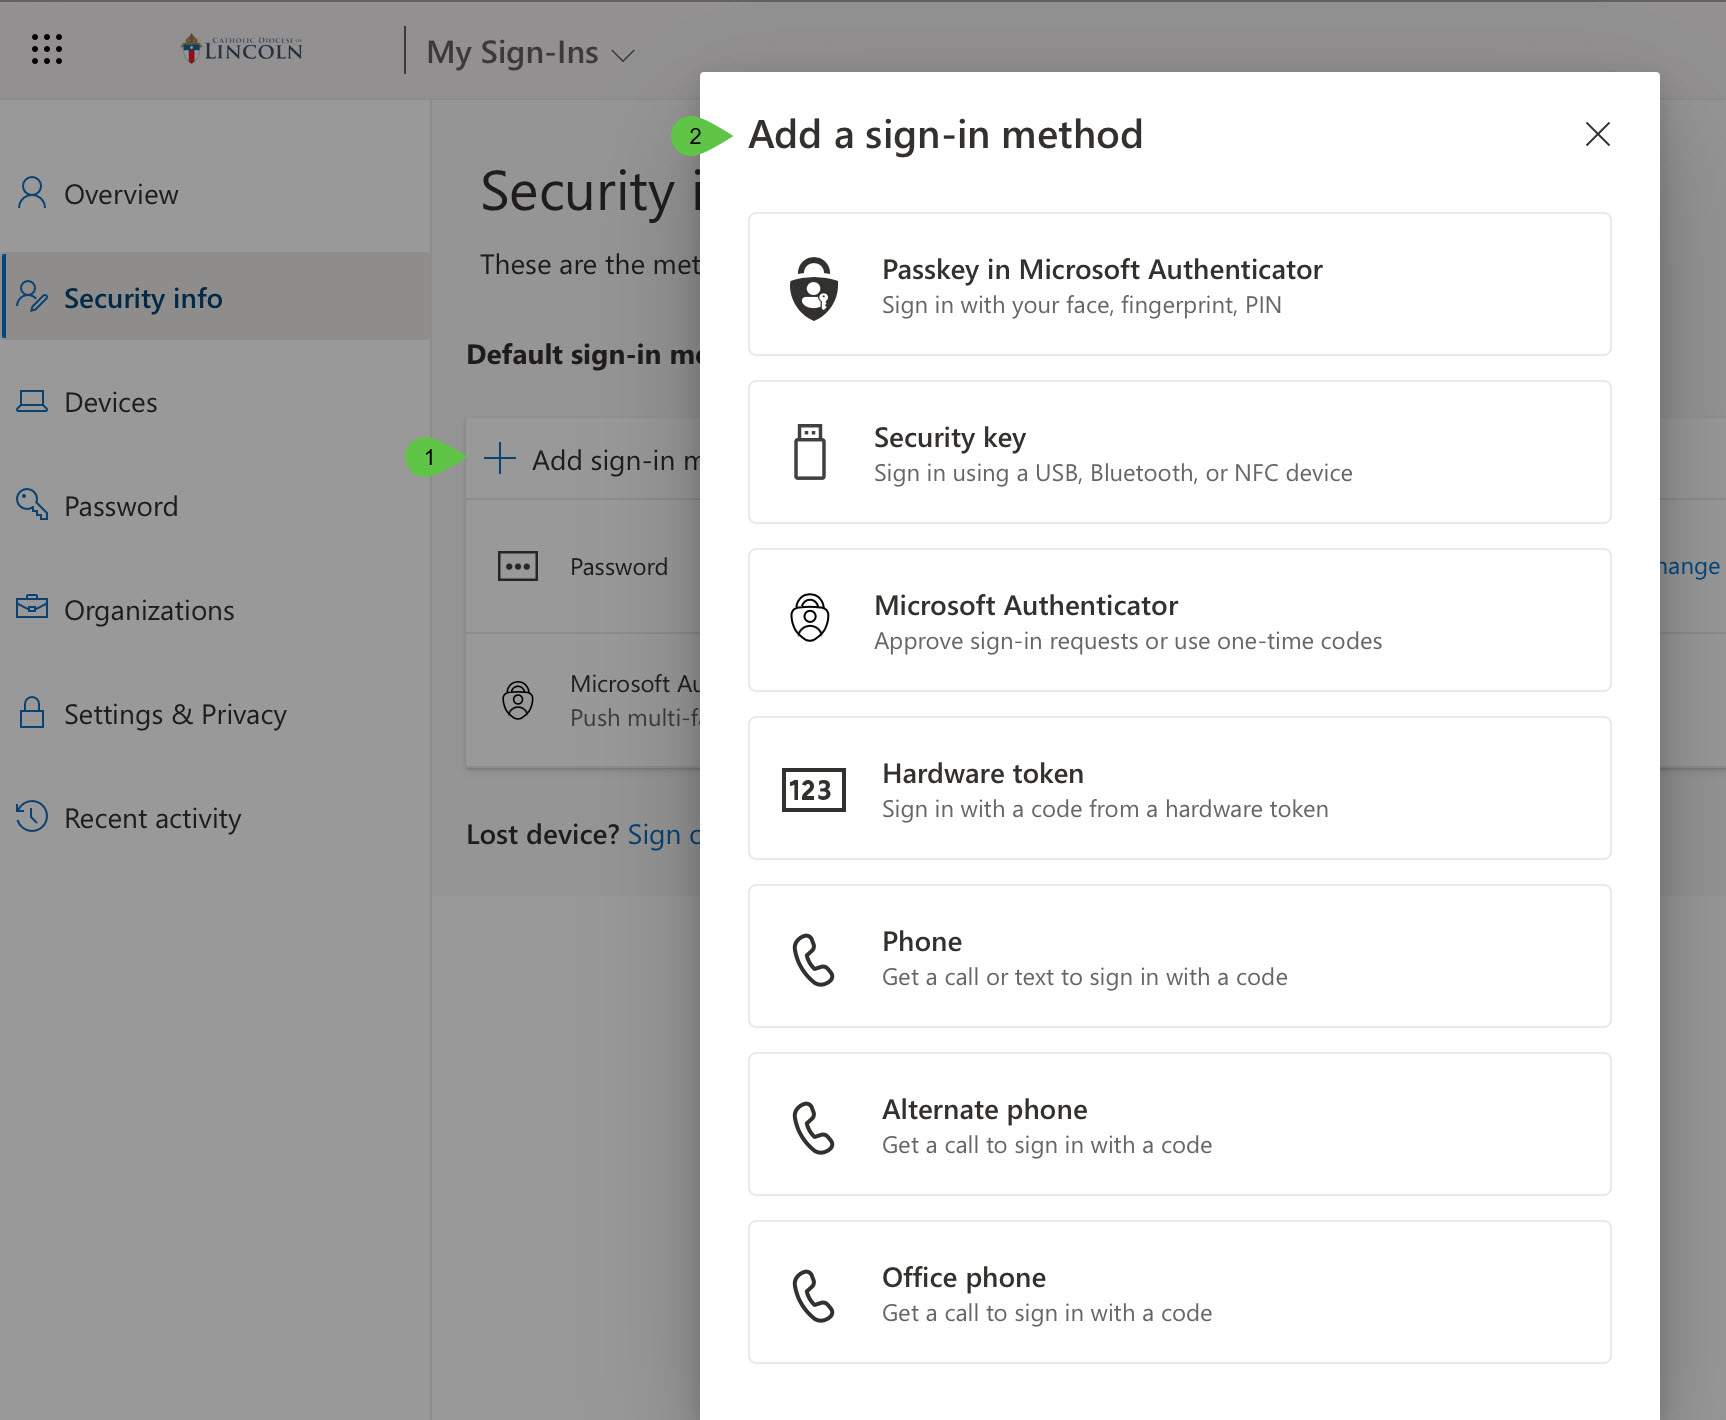1726x1420 pixels.
Task: Open the app launcher grid icon
Action: [x=47, y=49]
